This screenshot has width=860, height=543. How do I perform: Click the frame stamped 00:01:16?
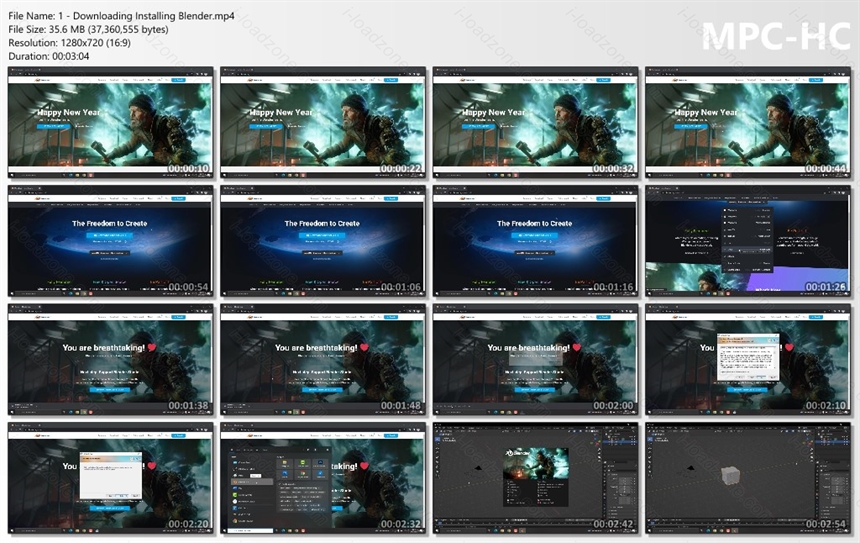click(x=535, y=241)
